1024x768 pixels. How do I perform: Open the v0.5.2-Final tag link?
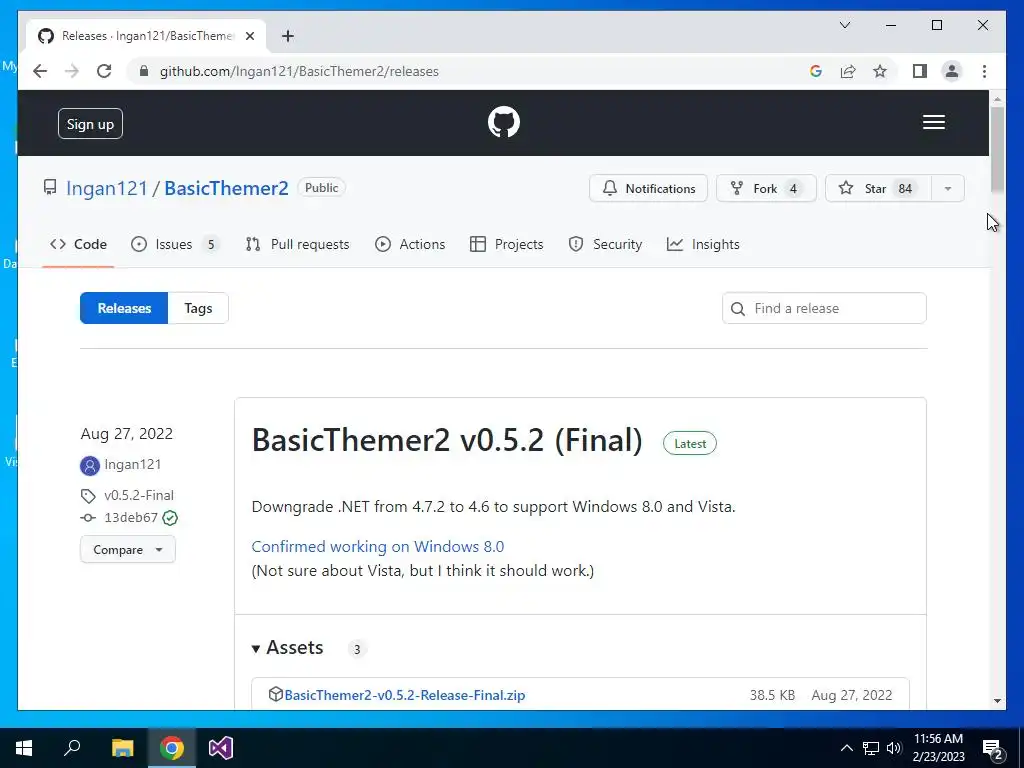coord(139,496)
